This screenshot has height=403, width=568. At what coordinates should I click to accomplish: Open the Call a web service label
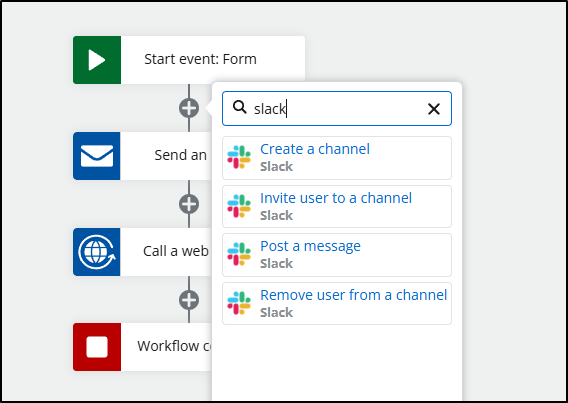(x=176, y=251)
